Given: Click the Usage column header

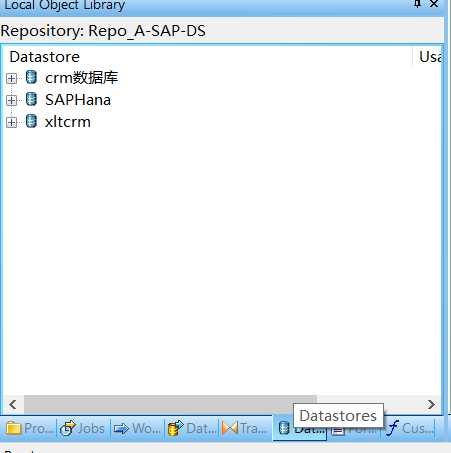Looking at the screenshot, I should [x=430, y=57].
